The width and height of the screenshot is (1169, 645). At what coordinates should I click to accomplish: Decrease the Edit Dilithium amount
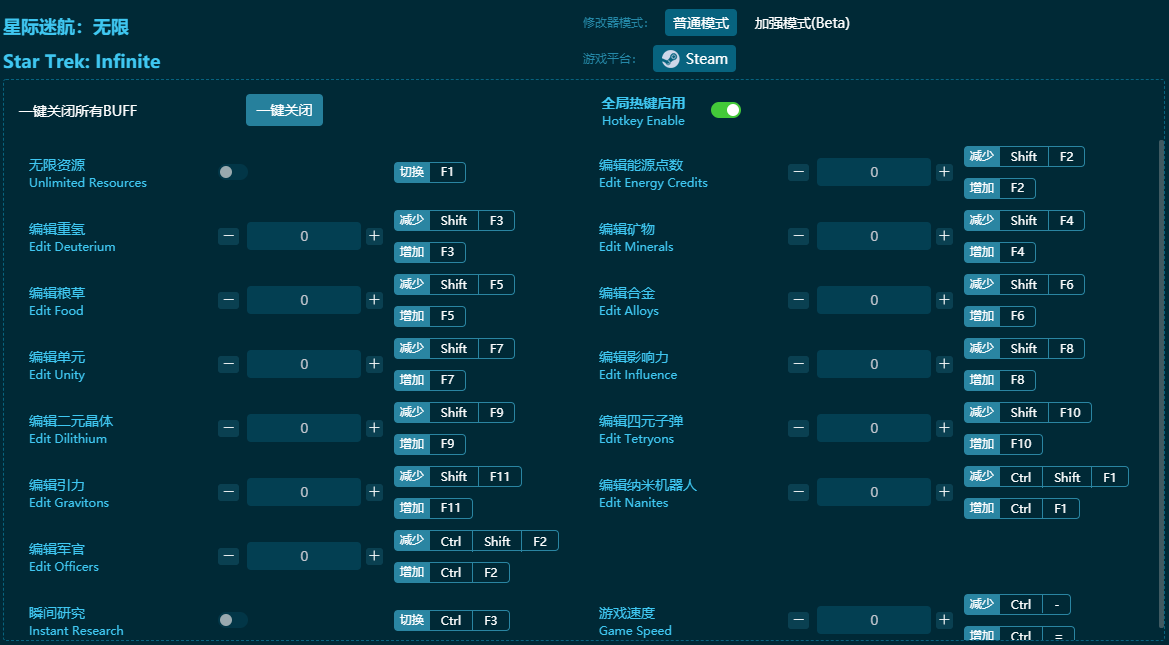click(229, 429)
